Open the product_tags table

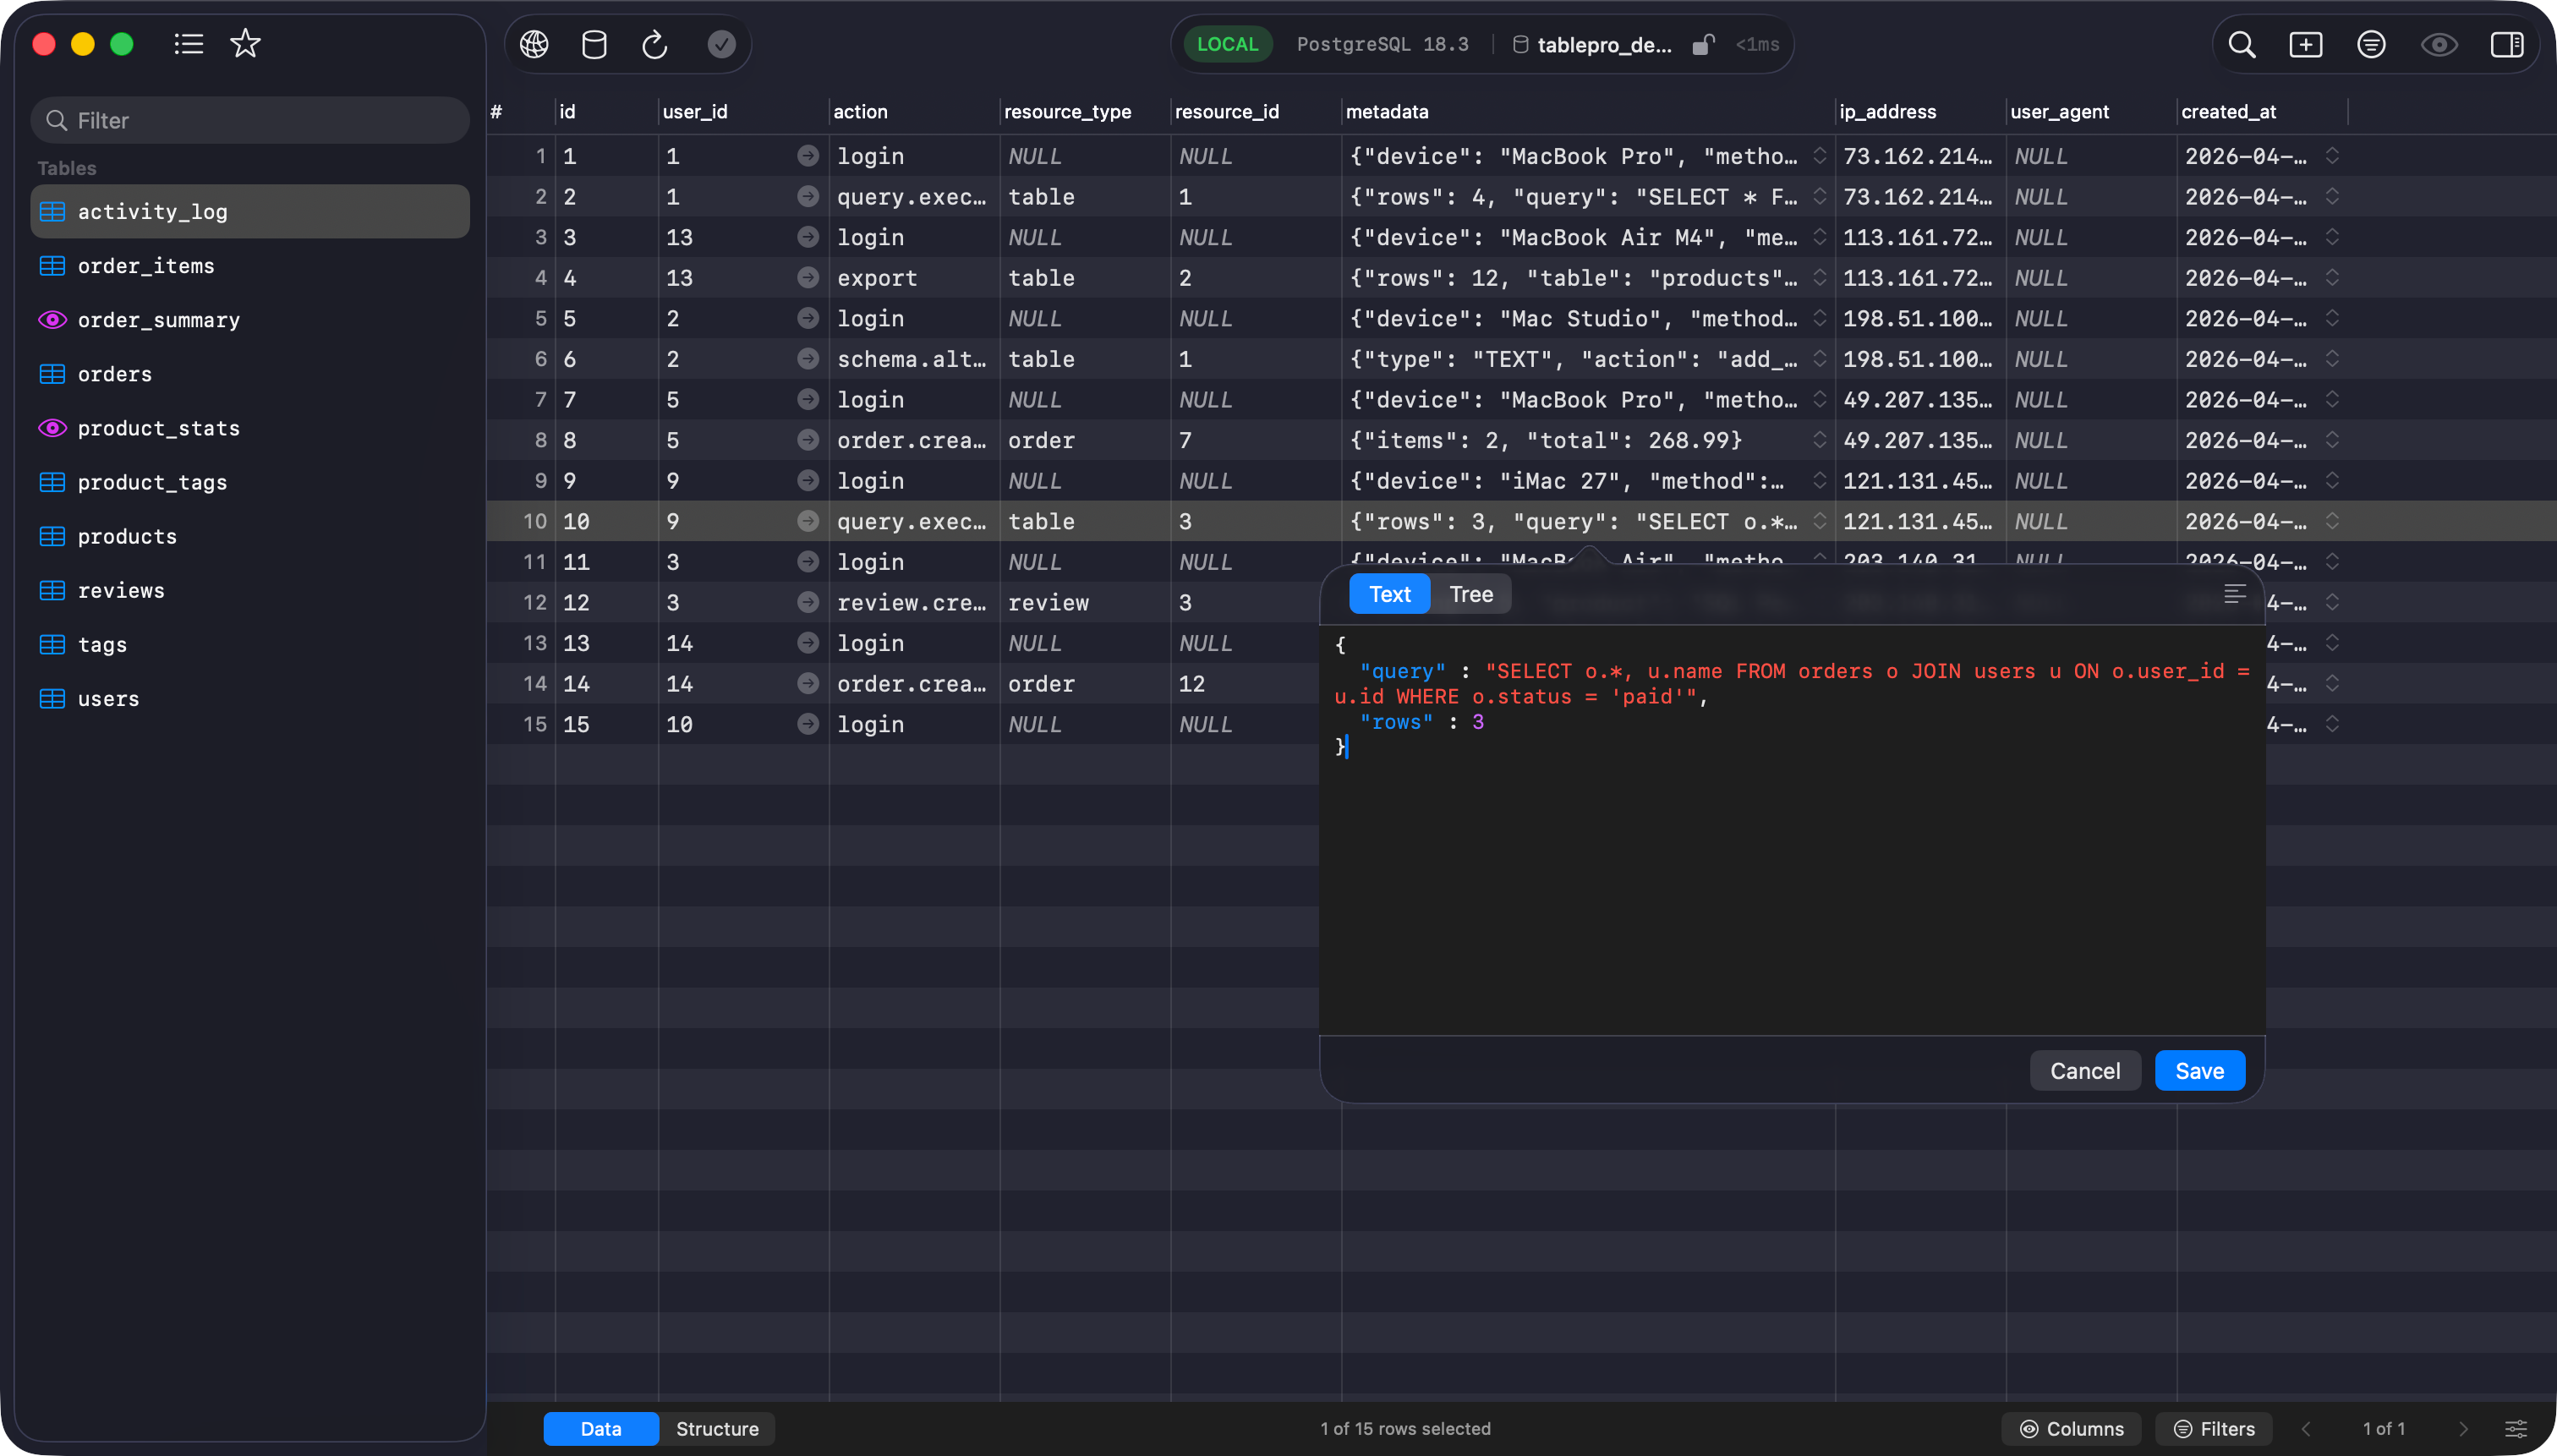tap(250, 481)
